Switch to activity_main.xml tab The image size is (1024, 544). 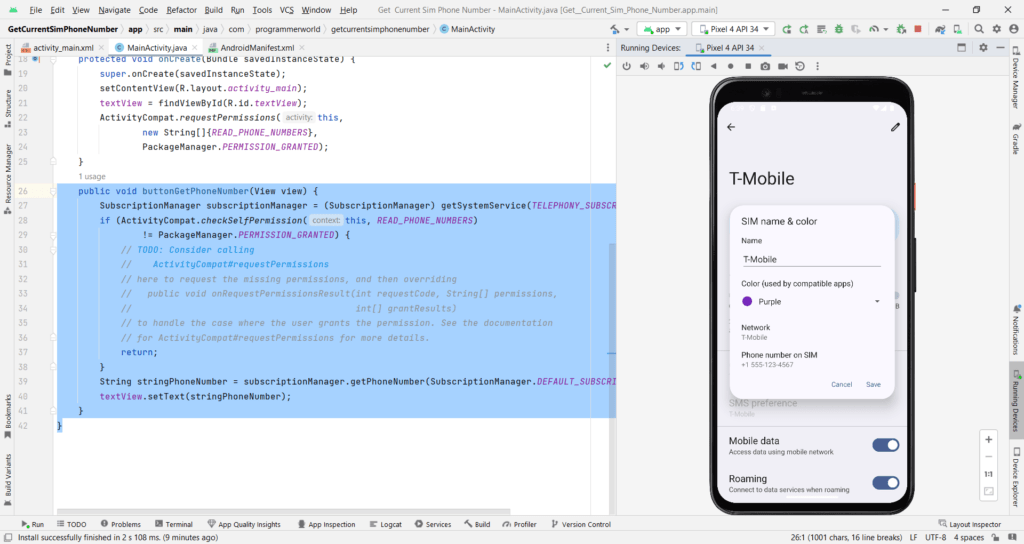[x=63, y=48]
